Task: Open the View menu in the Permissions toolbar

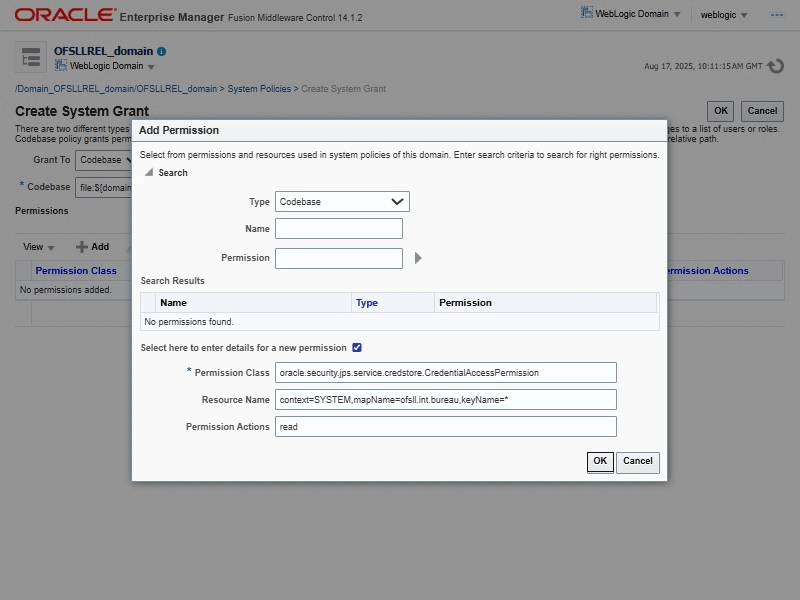Action: point(38,247)
